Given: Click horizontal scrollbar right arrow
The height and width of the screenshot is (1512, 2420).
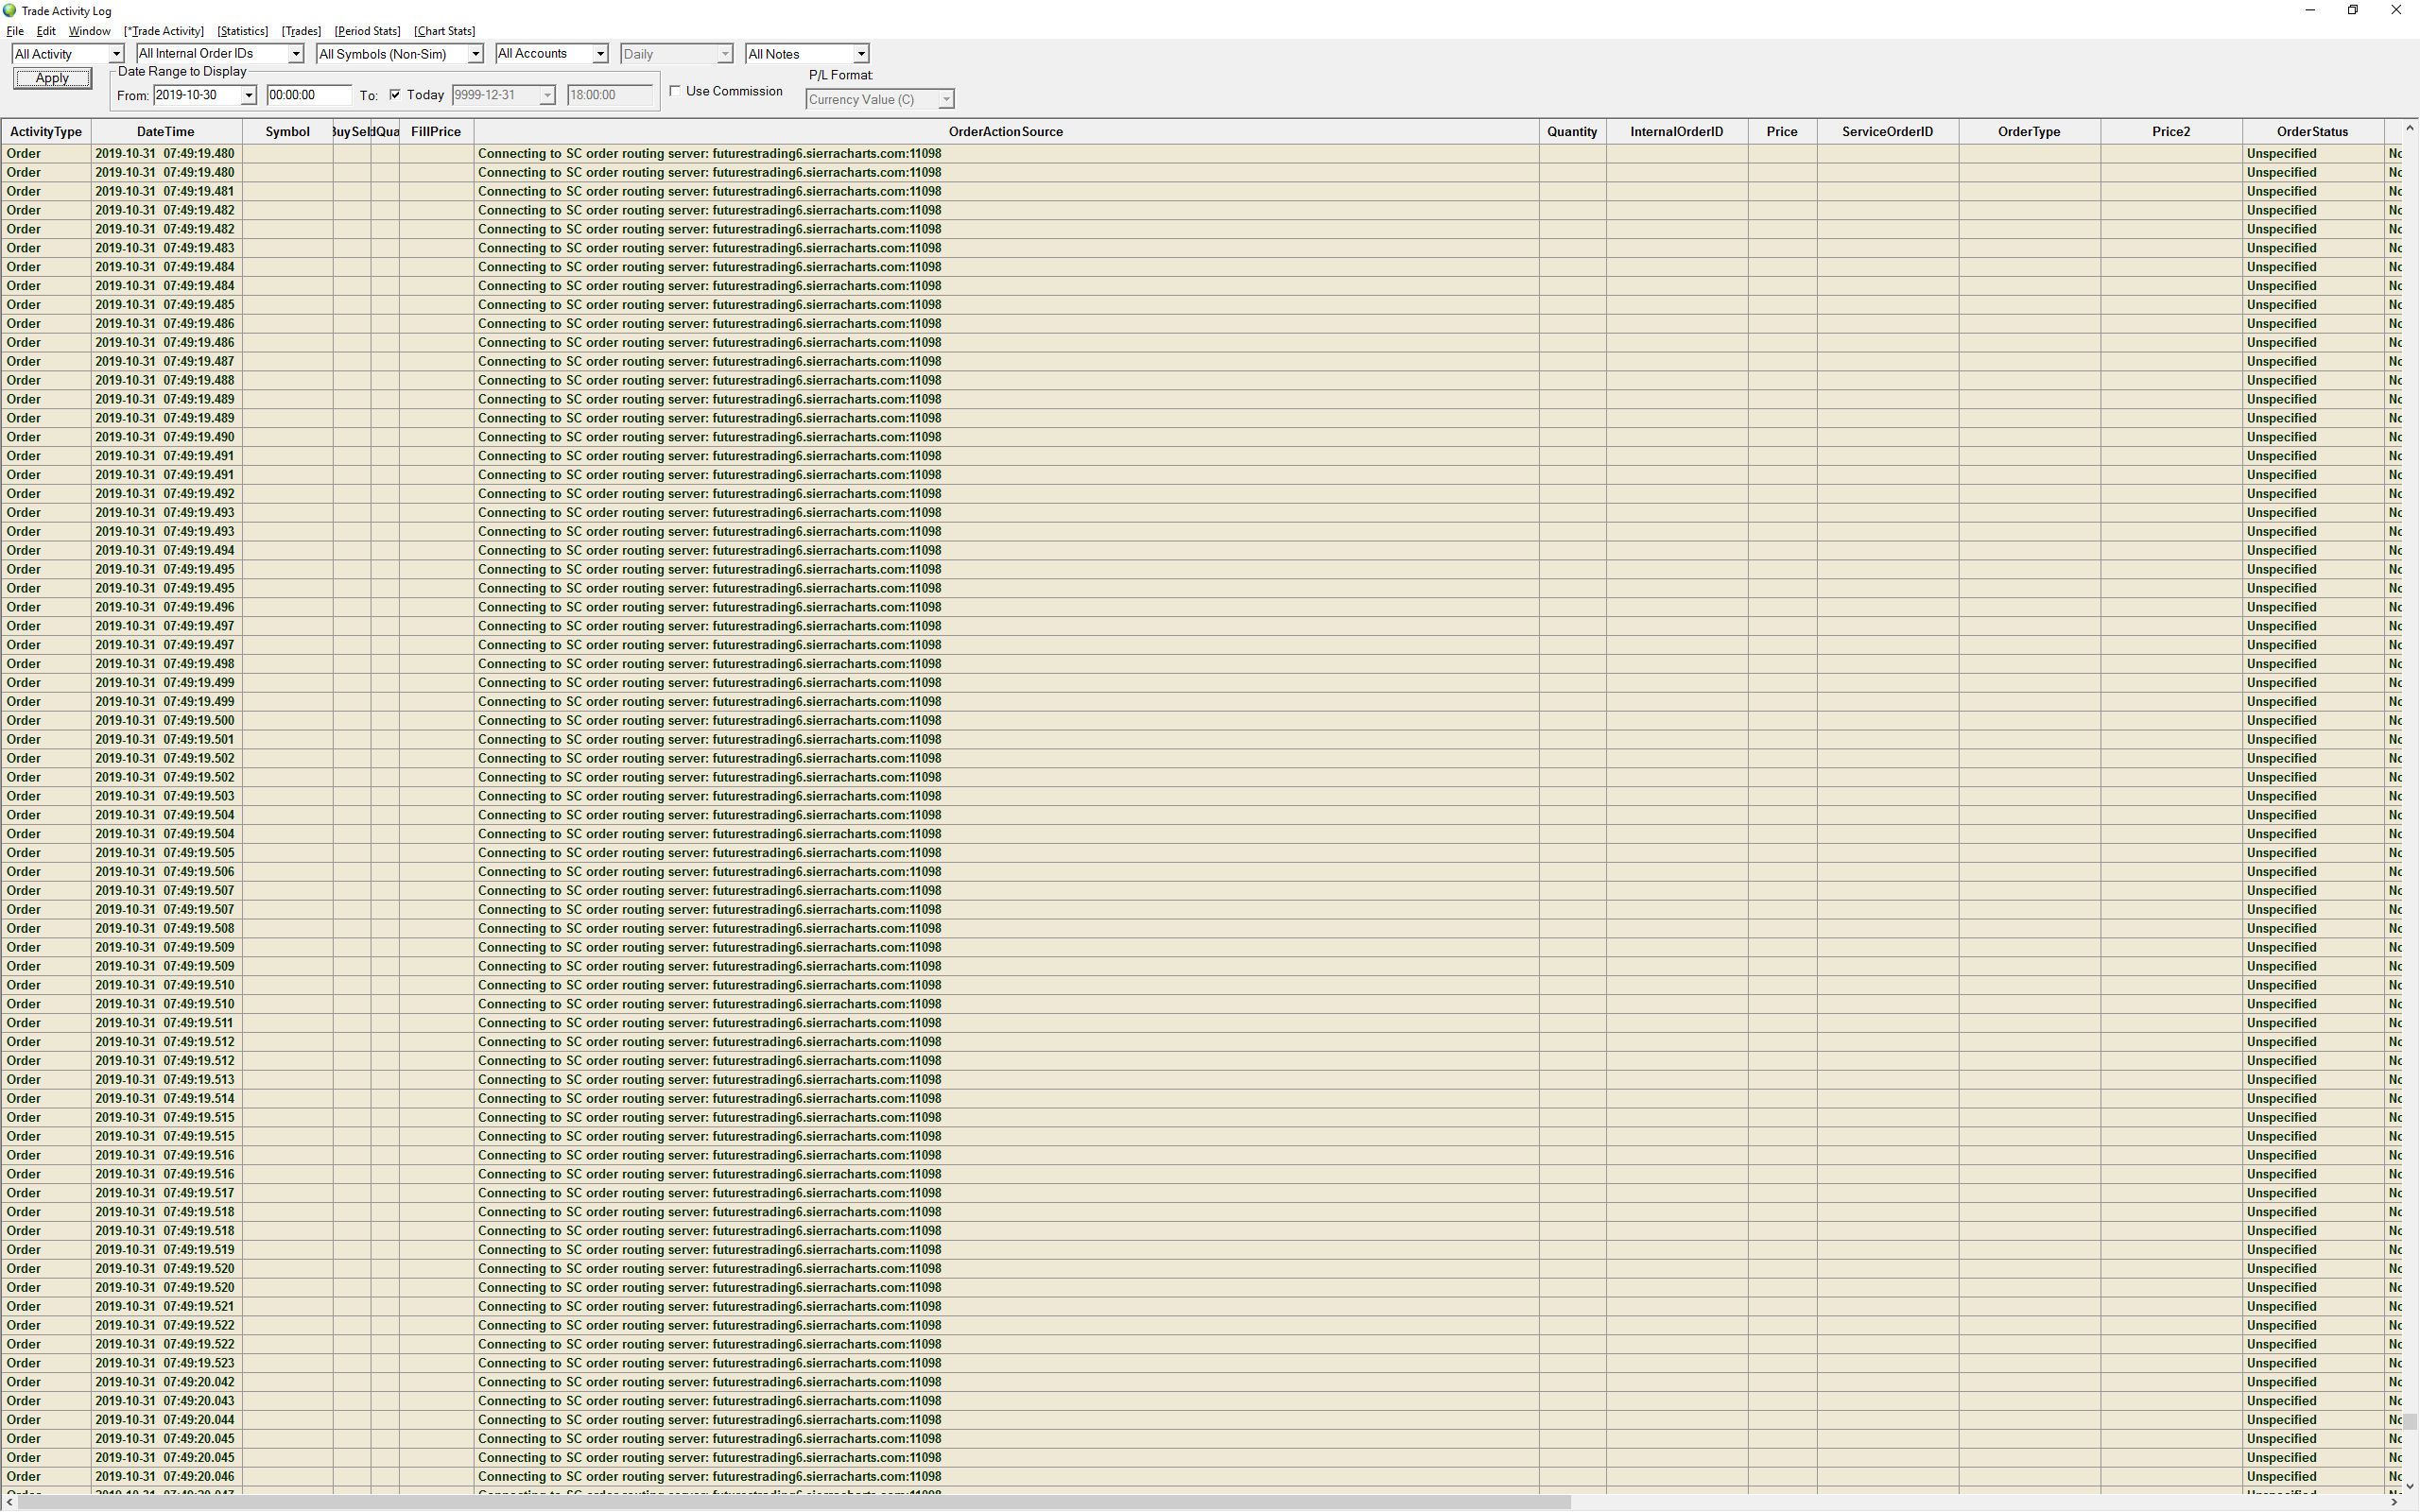Looking at the screenshot, I should click(2394, 1502).
